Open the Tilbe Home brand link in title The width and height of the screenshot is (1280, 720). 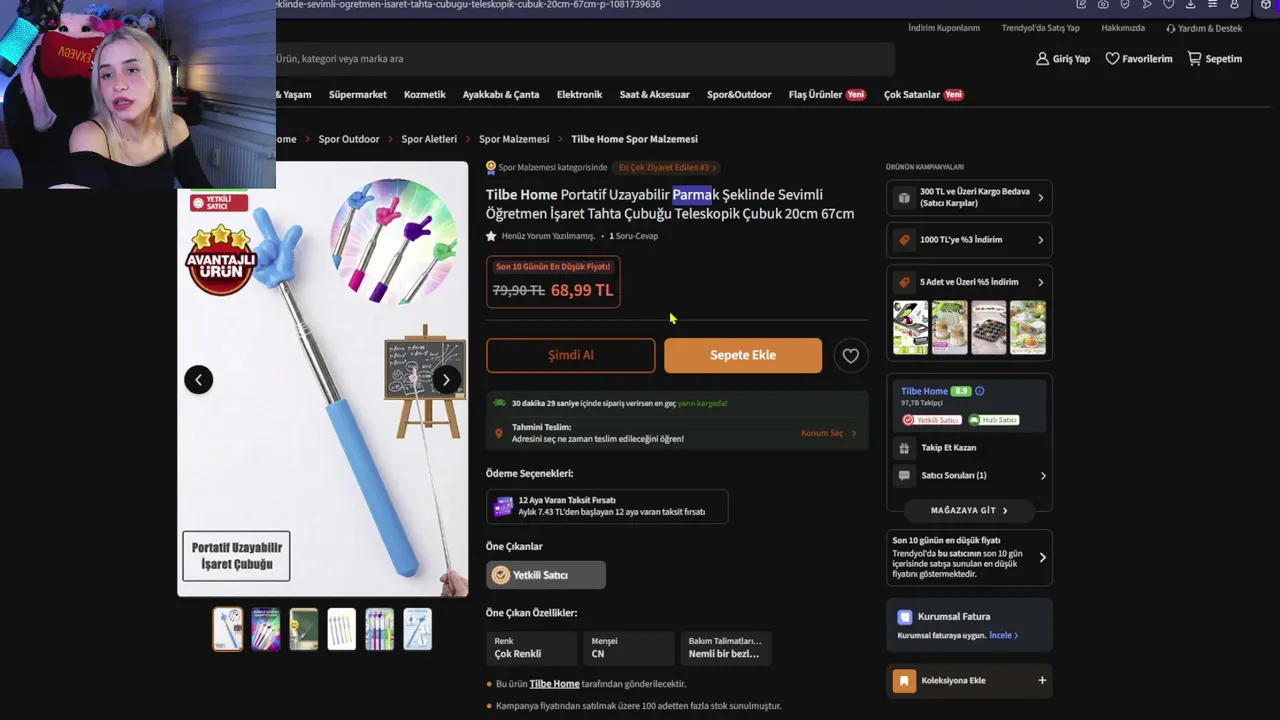pos(521,195)
